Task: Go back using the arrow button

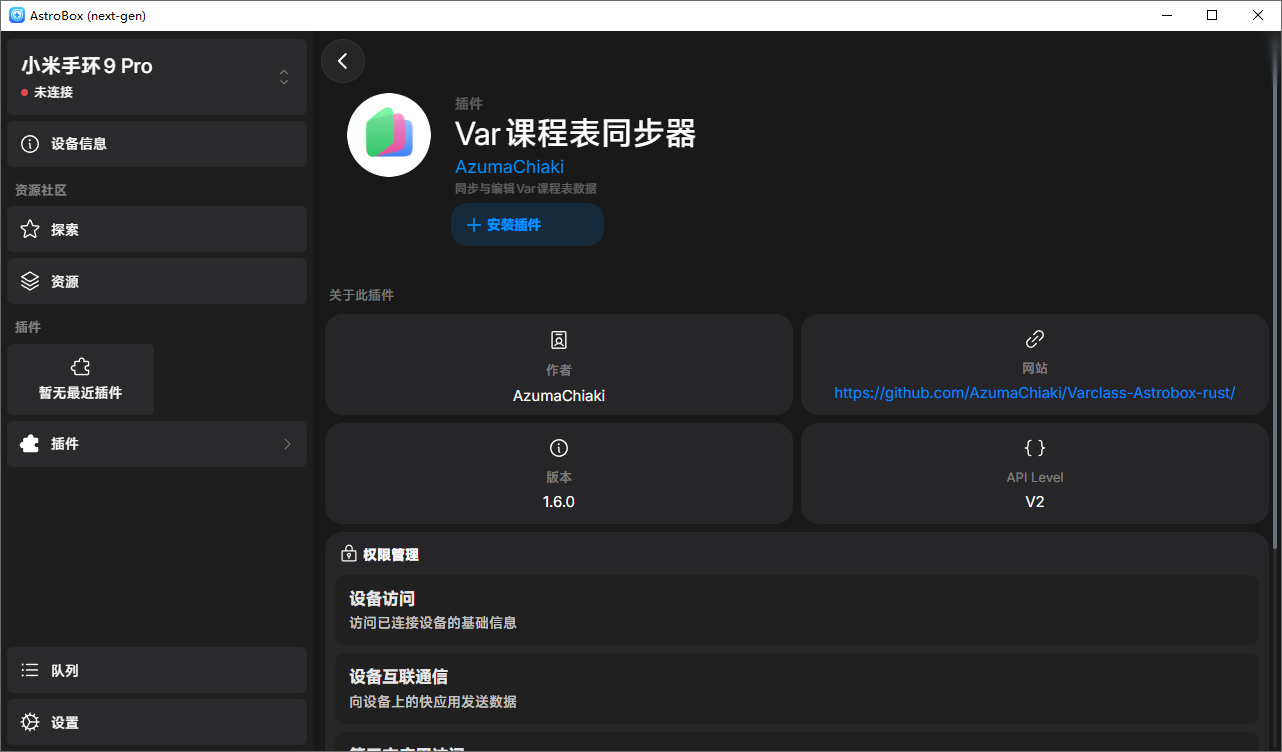Action: point(343,61)
